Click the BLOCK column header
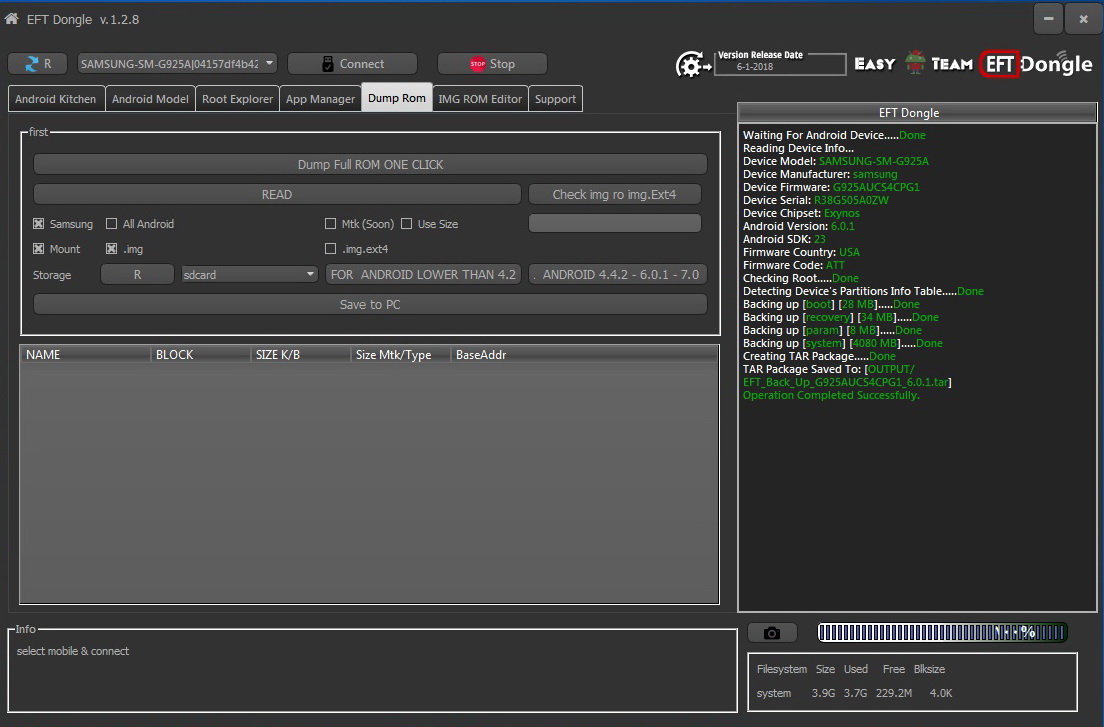 [x=201, y=355]
